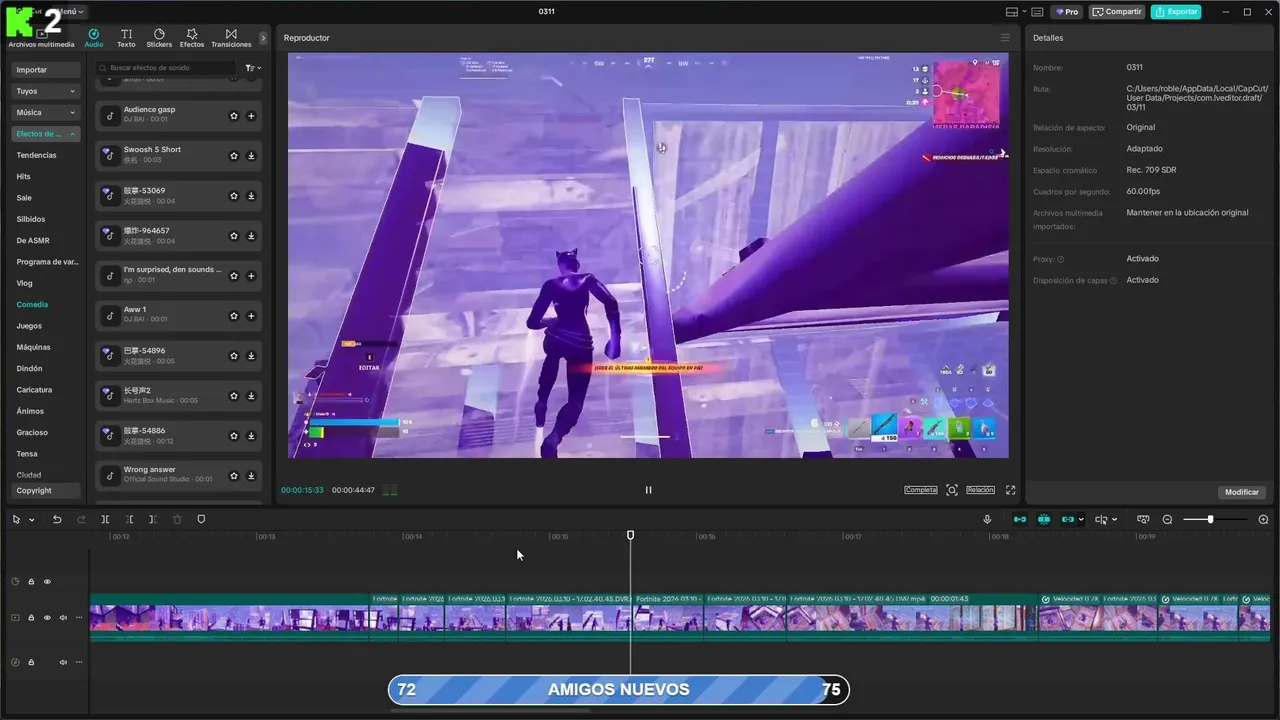This screenshot has width=1280, height=720.
Task: Select the Juegos category
Action: pyautogui.click(x=29, y=326)
